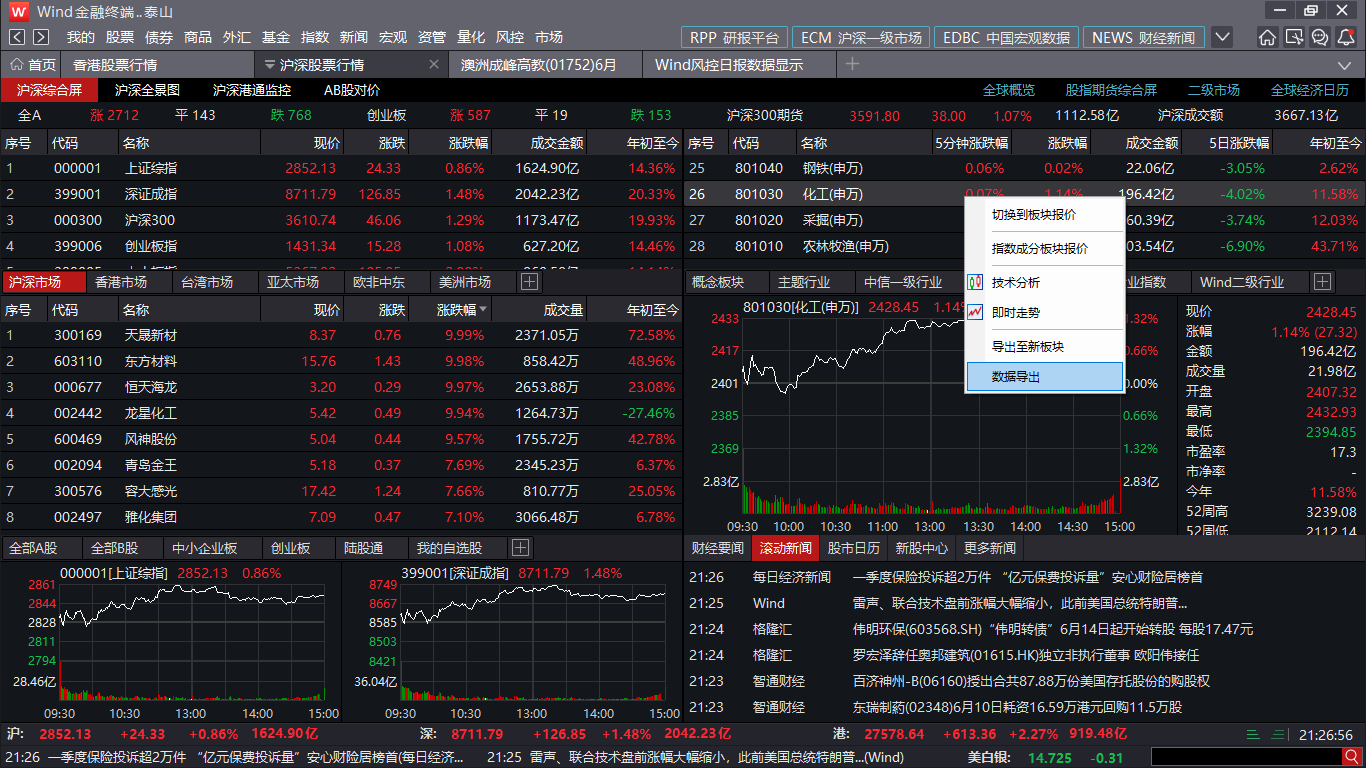Image resolution: width=1366 pixels, height=768 pixels.
Task: Open the home icon in top-right toolbar
Action: pyautogui.click(x=1267, y=37)
